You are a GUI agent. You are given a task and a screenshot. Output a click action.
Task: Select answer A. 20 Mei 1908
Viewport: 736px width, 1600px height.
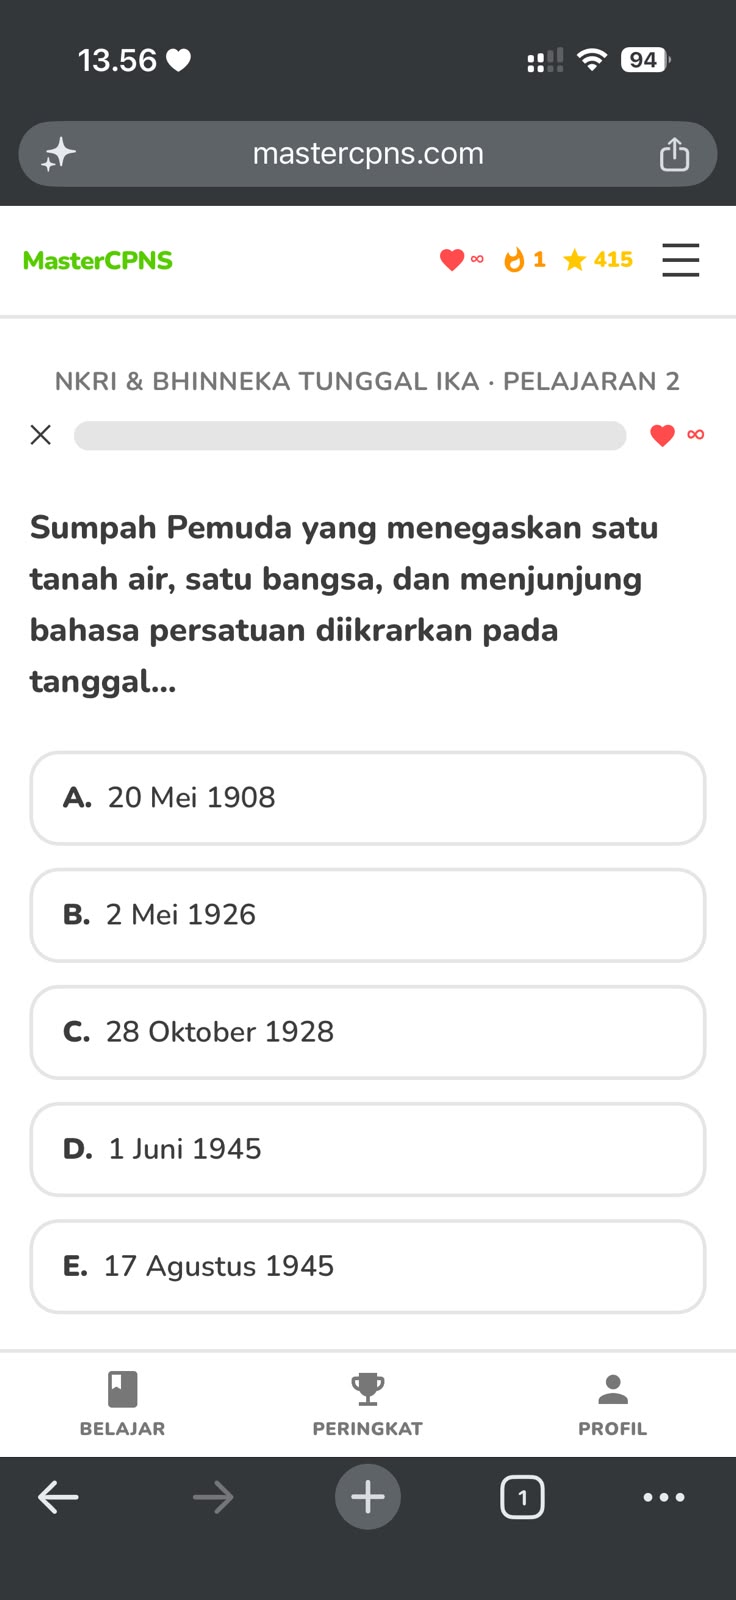pyautogui.click(x=368, y=798)
